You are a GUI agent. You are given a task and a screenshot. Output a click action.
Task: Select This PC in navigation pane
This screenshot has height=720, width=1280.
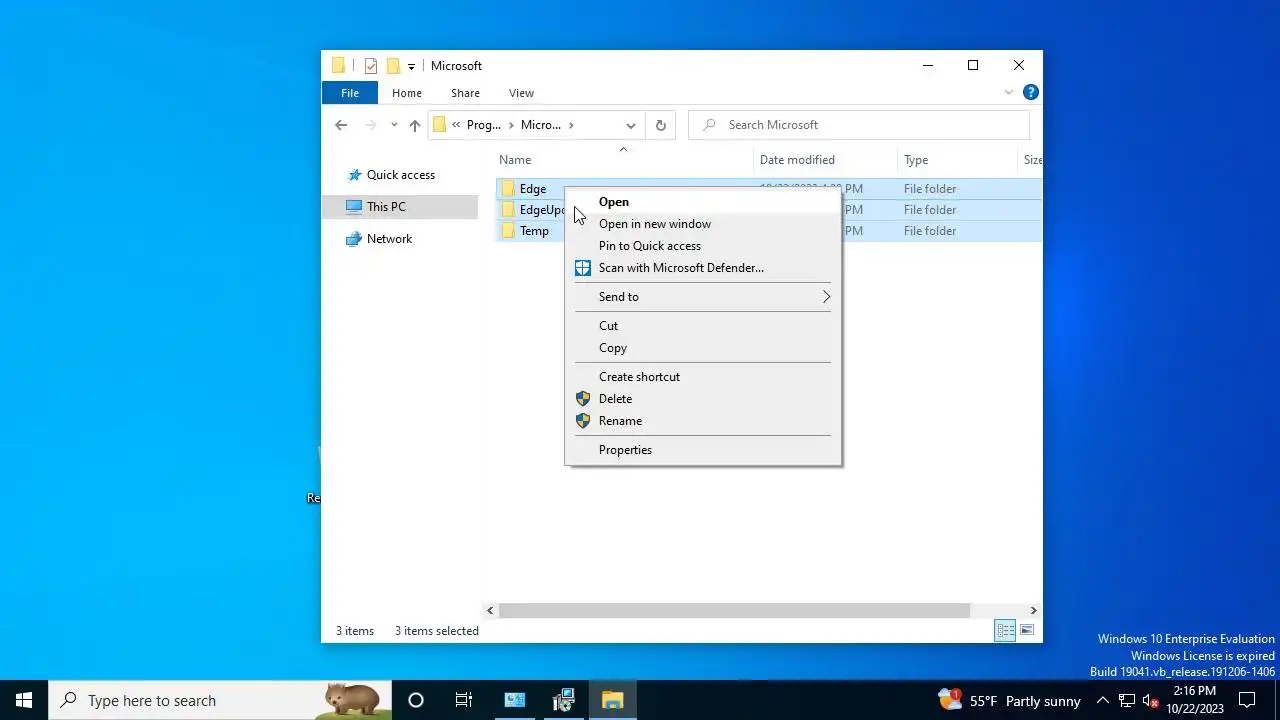(385, 207)
